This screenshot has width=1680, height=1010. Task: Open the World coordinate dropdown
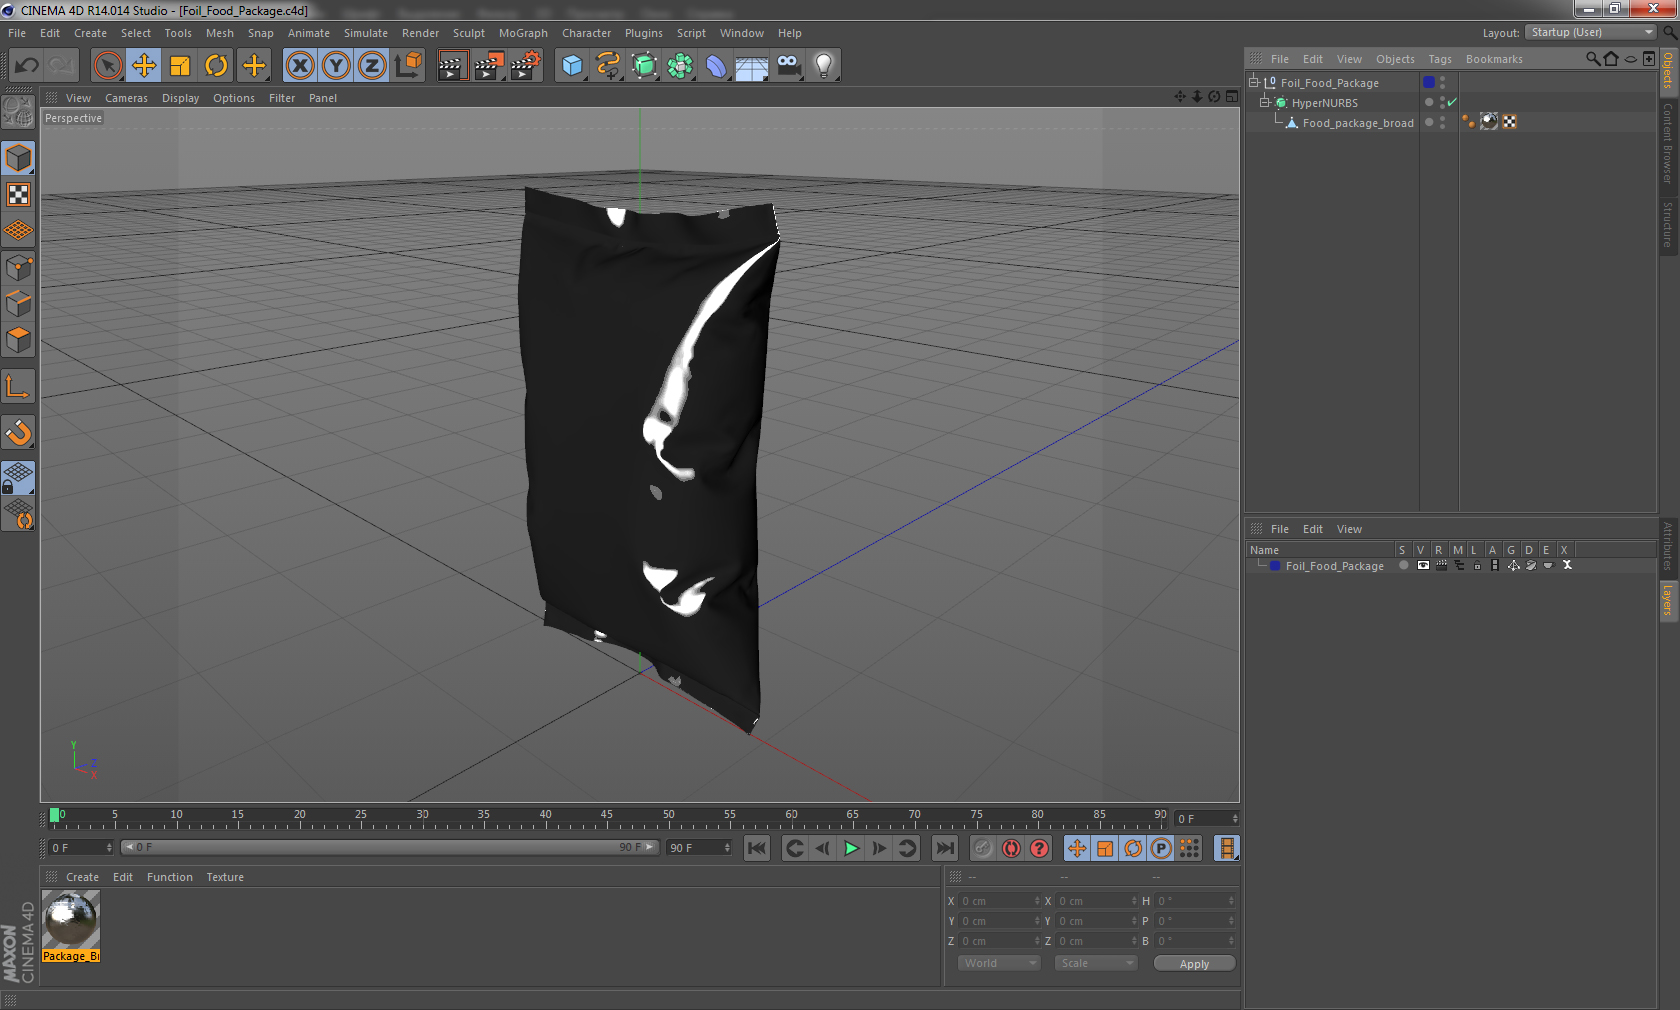coord(1000,963)
